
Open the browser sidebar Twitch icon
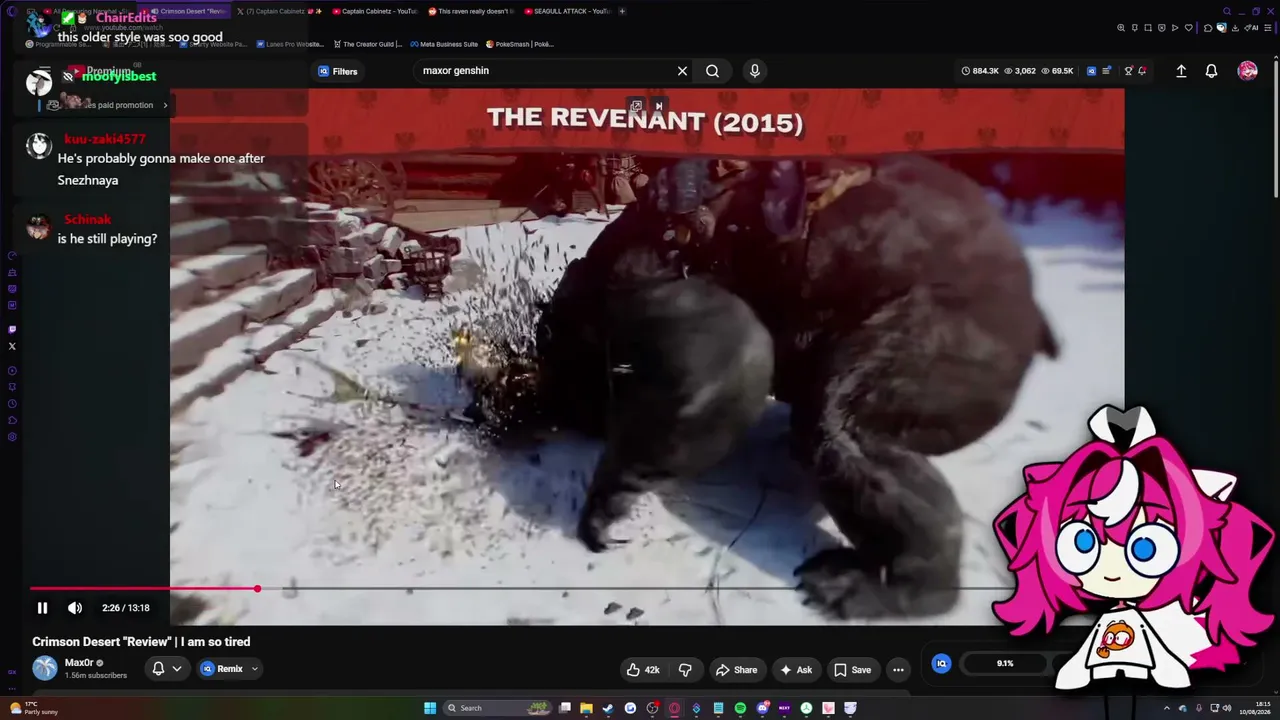point(12,329)
